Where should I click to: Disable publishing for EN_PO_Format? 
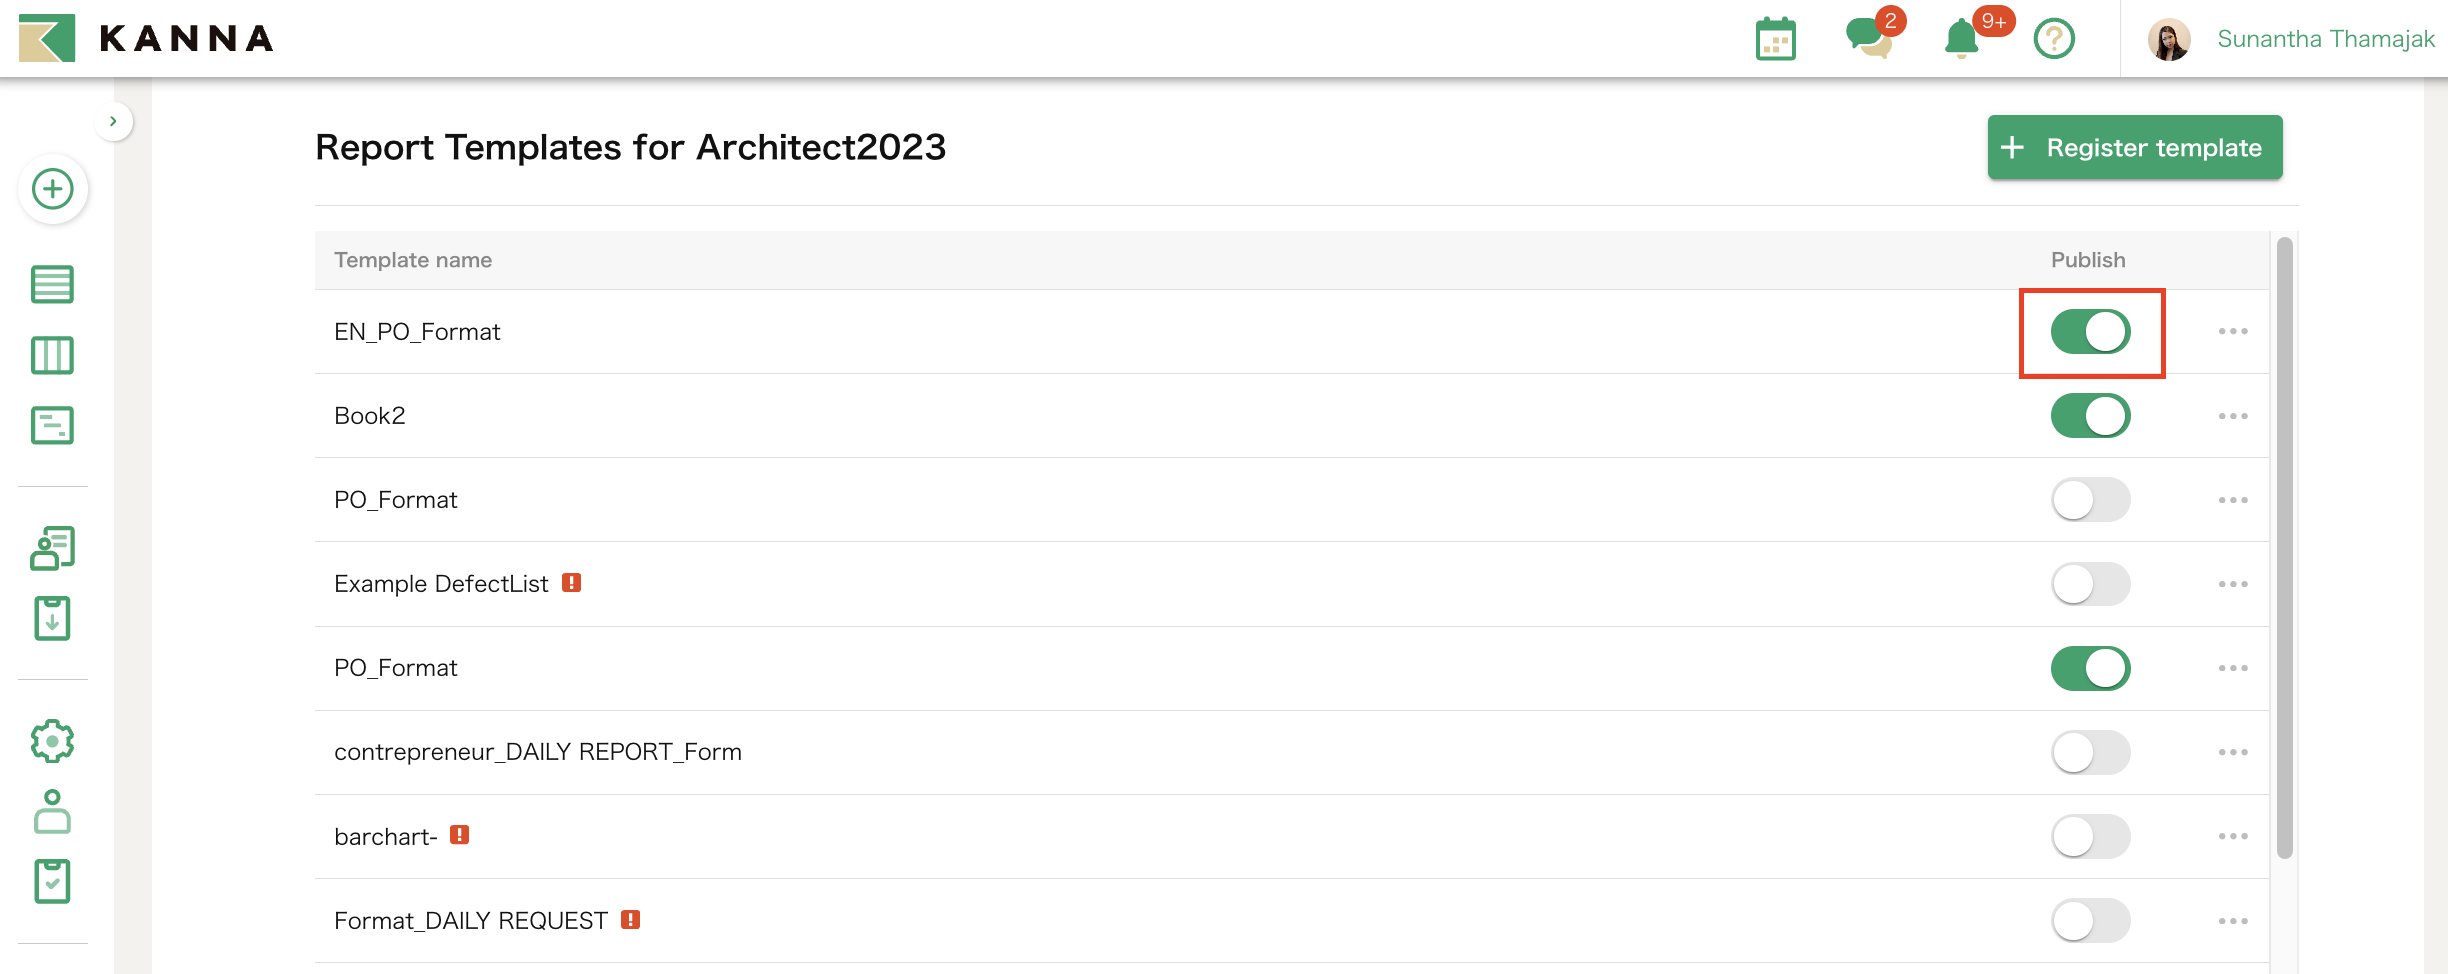[x=2092, y=331]
